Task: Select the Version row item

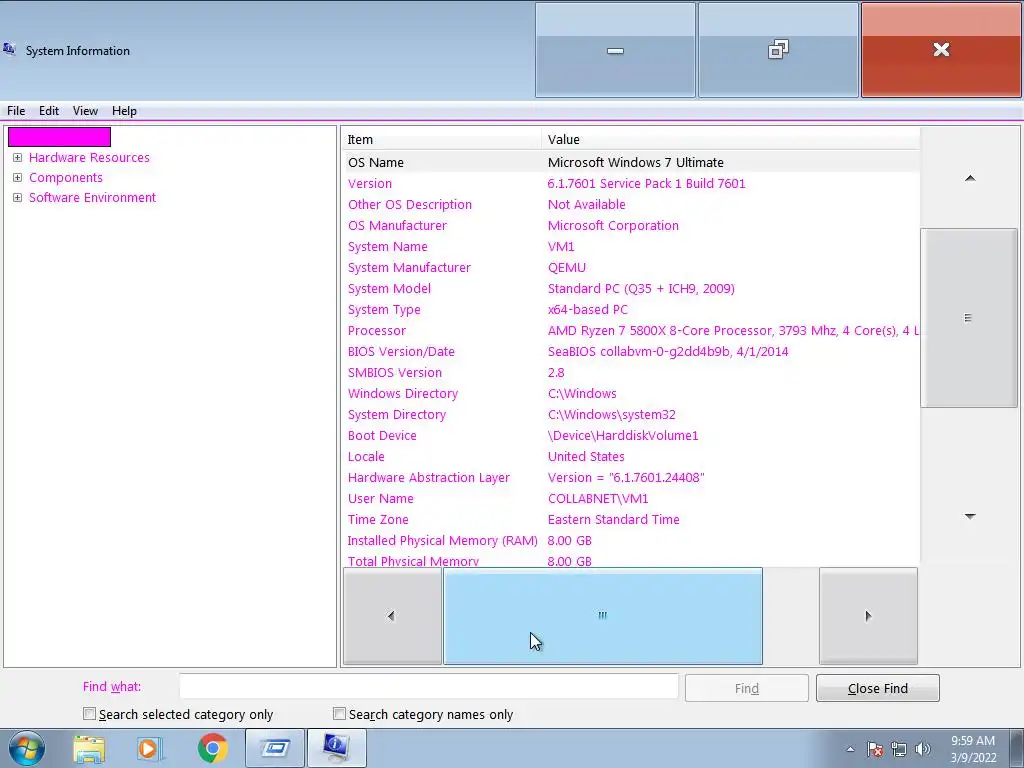Action: (631, 184)
